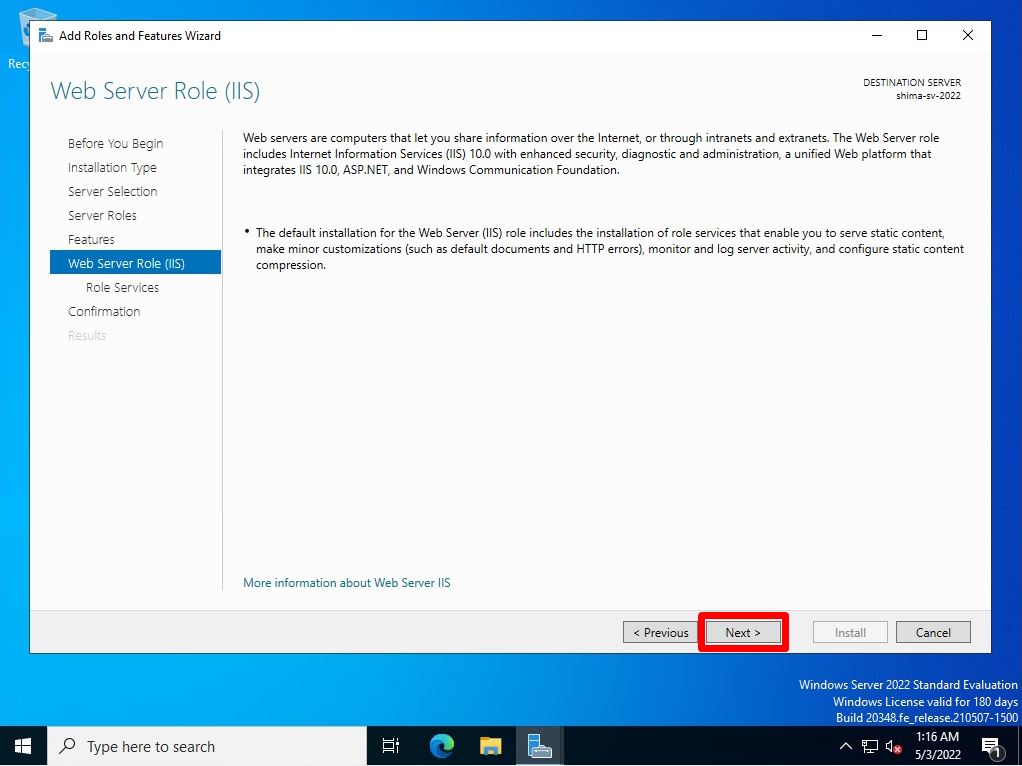Close the wizard window
Image resolution: width=1022 pixels, height=766 pixels.
(967, 35)
